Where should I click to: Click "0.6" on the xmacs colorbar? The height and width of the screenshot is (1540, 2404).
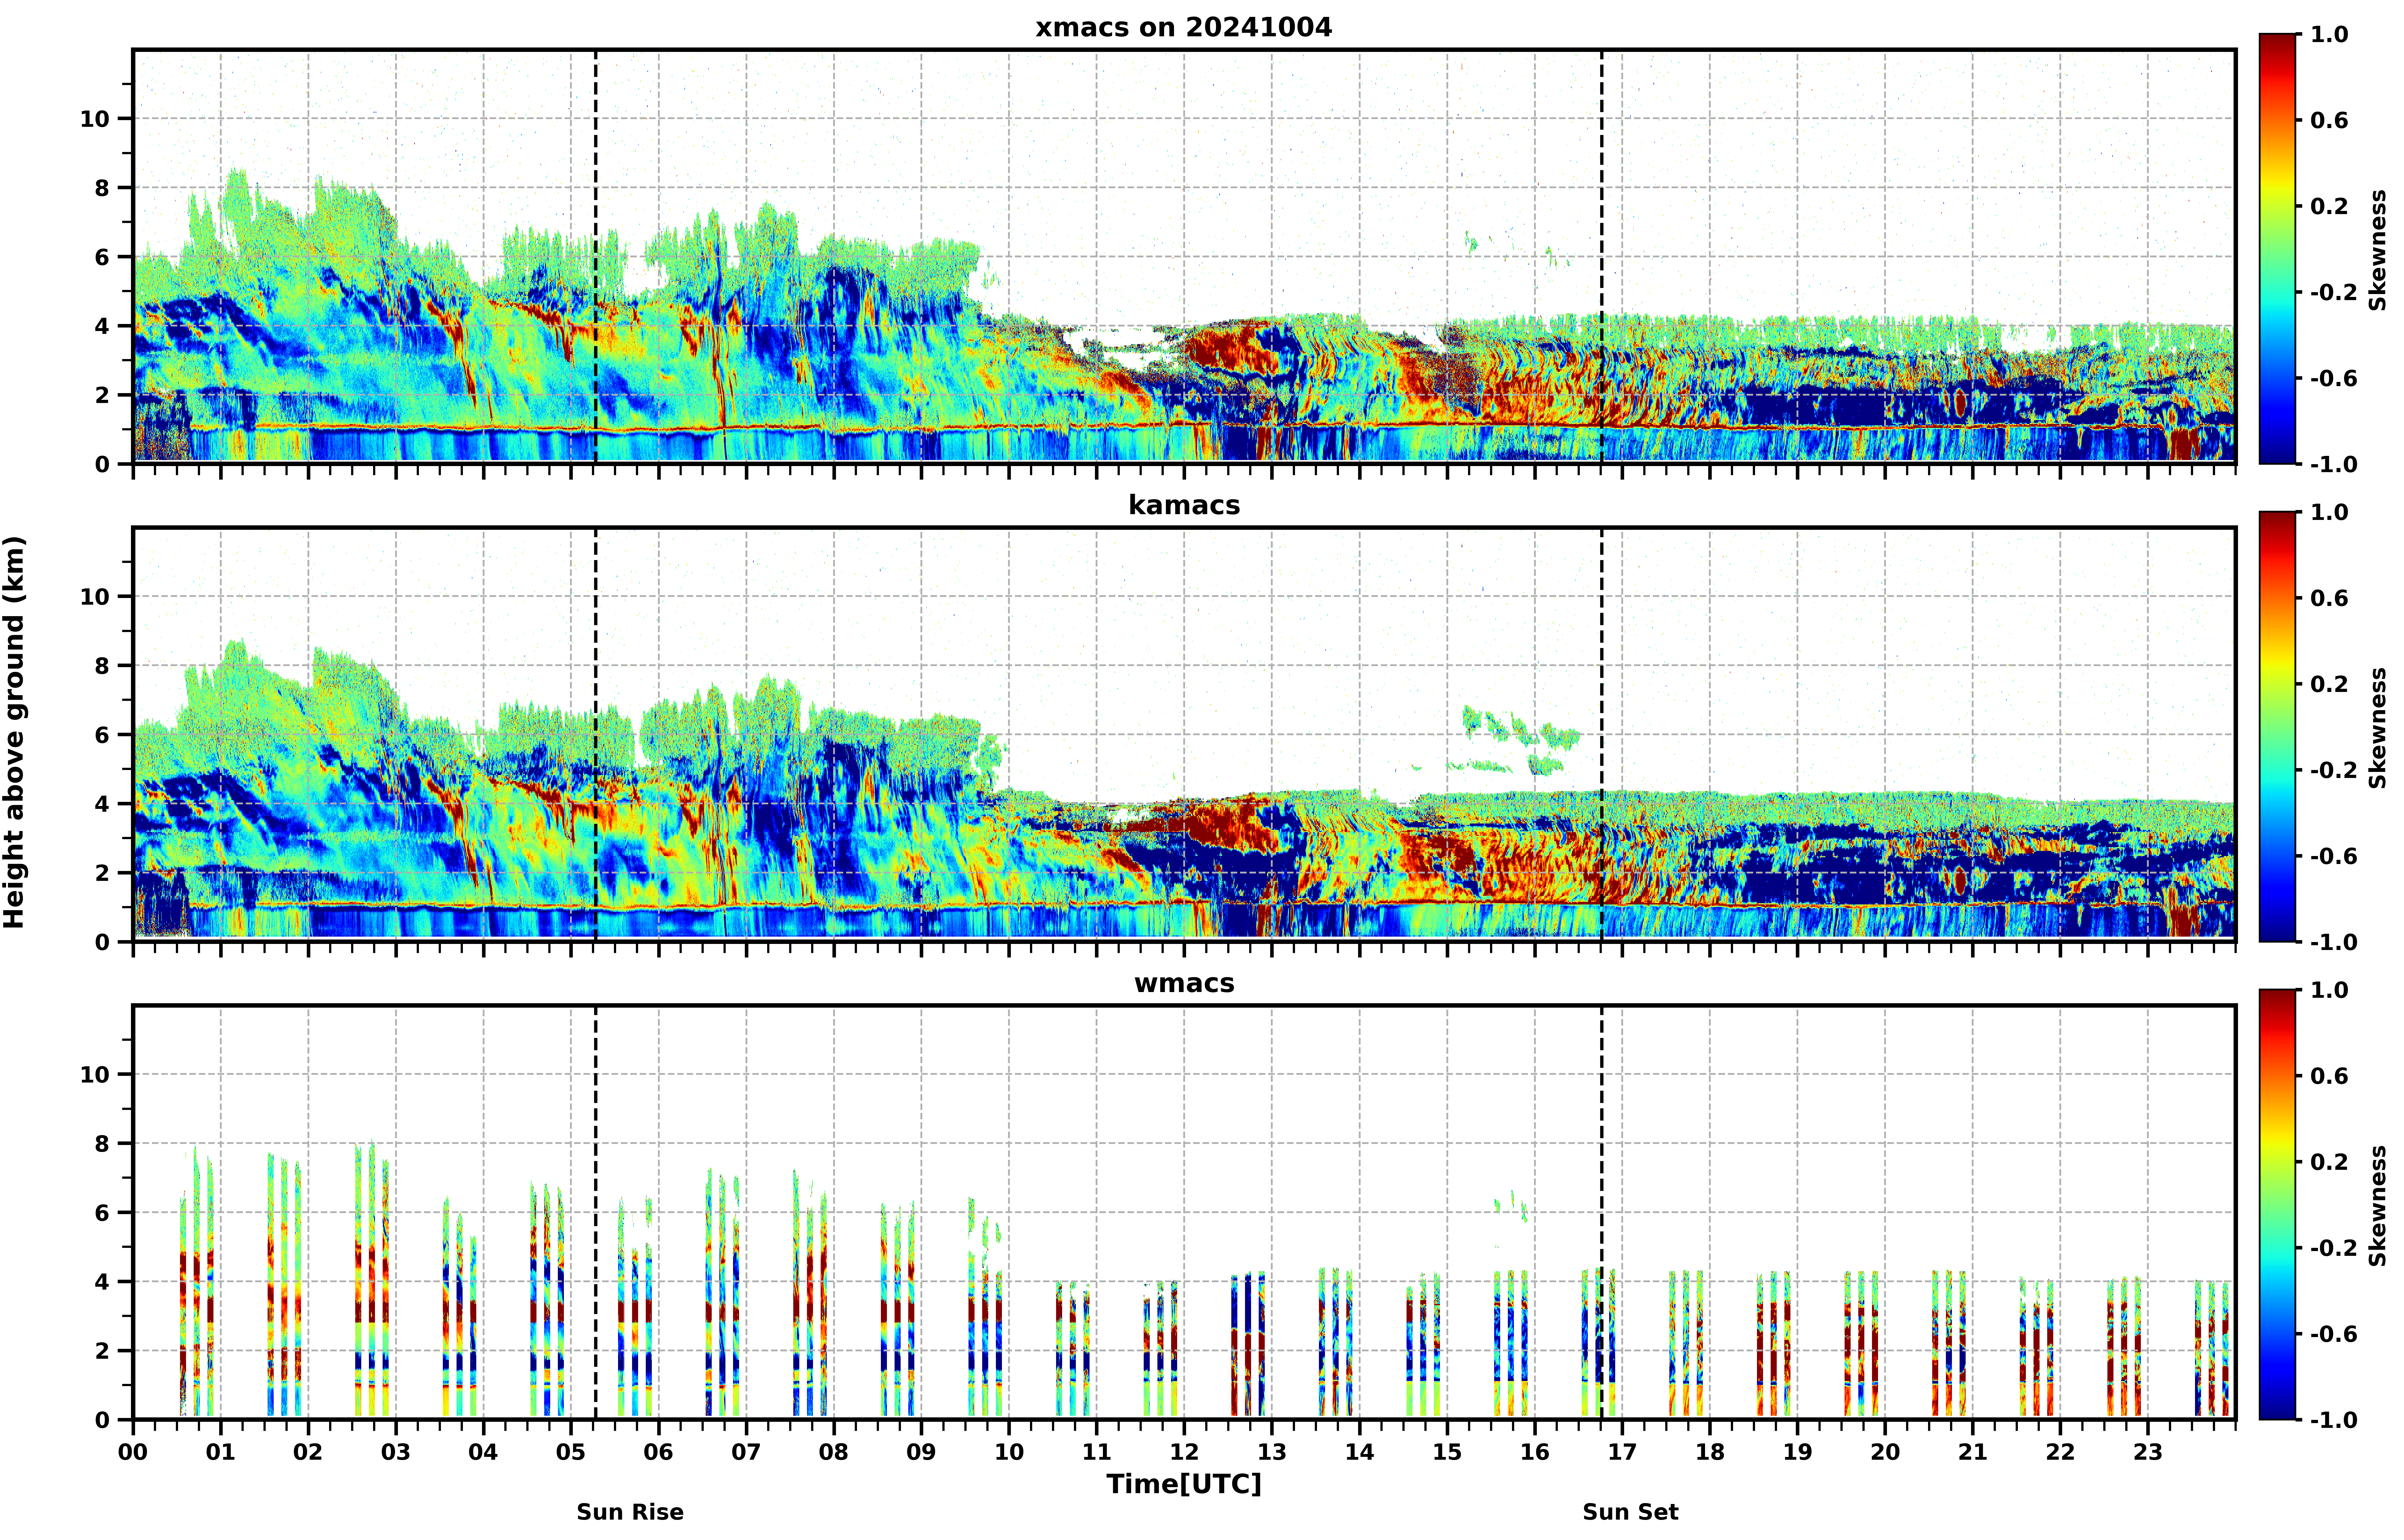click(2329, 120)
